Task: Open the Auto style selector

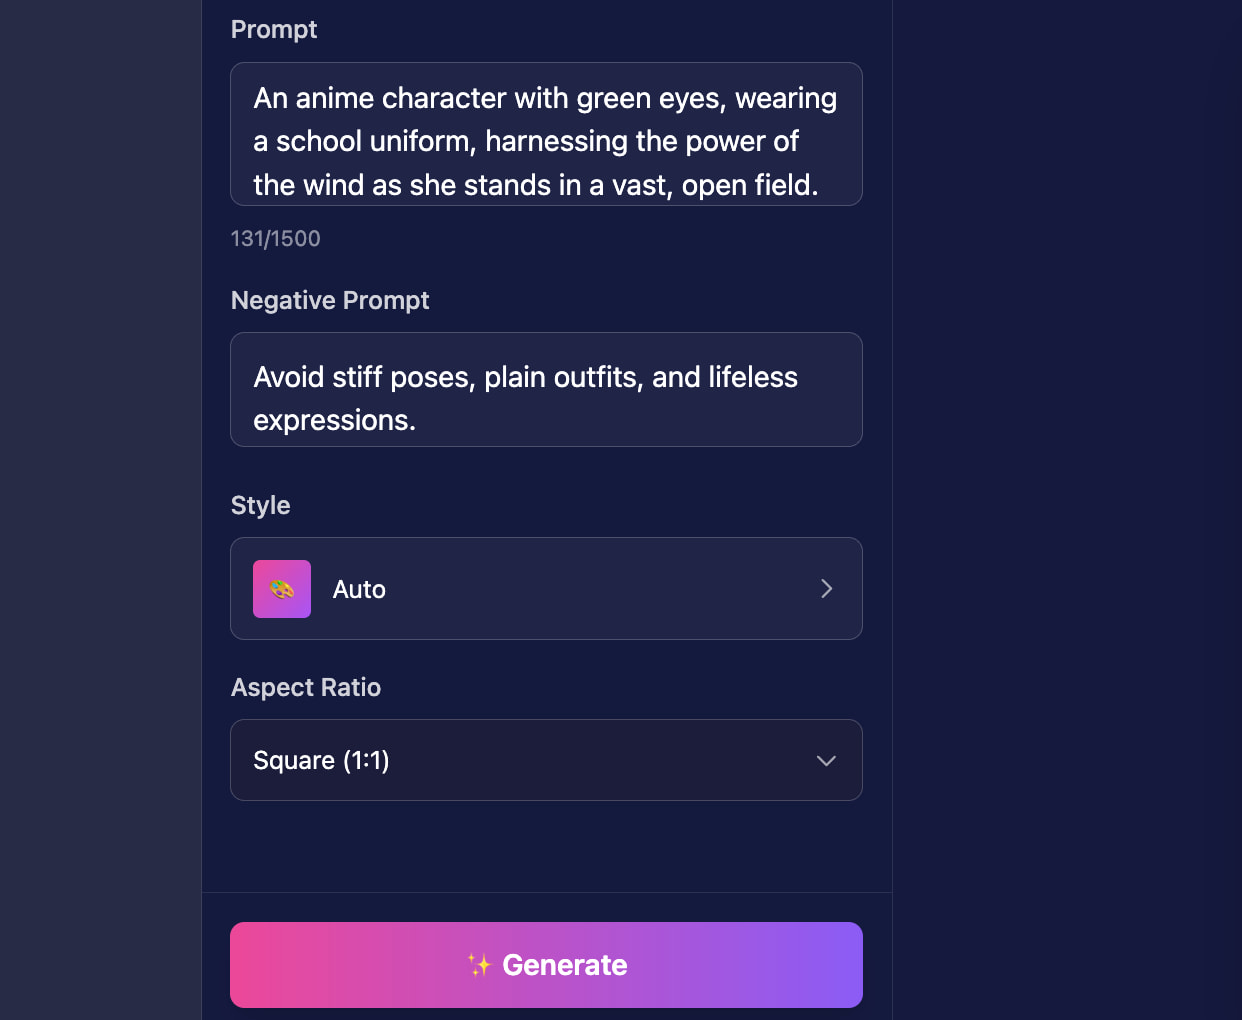Action: 546,589
